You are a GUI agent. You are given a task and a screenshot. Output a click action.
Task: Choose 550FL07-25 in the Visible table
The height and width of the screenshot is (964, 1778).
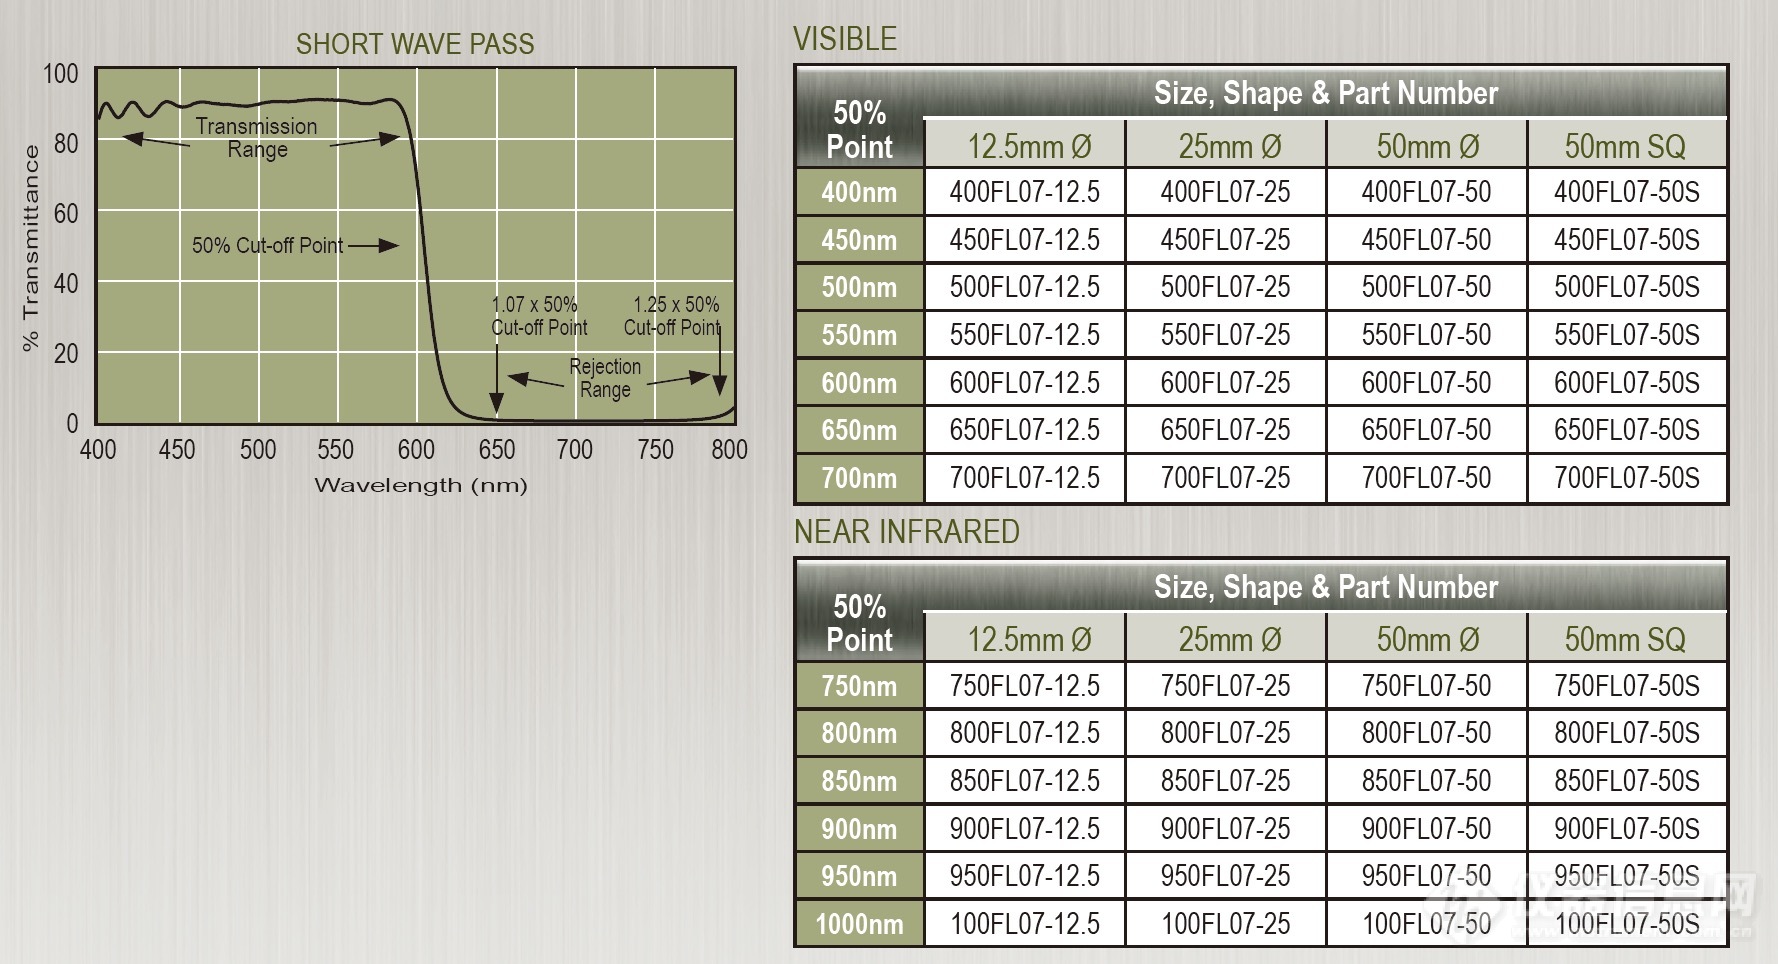[1225, 335]
